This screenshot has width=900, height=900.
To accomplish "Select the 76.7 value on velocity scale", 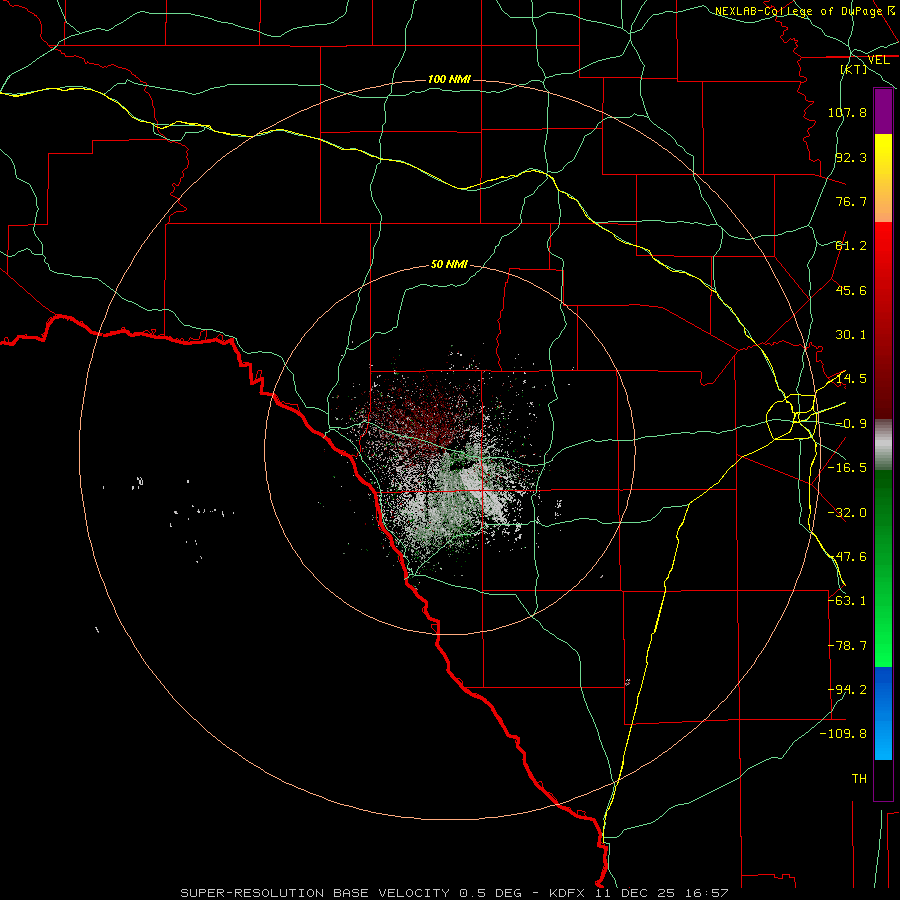I will [x=851, y=201].
